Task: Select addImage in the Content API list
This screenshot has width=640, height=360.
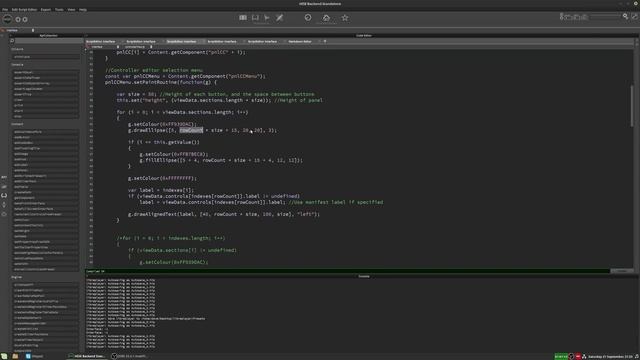Action: [45, 154]
